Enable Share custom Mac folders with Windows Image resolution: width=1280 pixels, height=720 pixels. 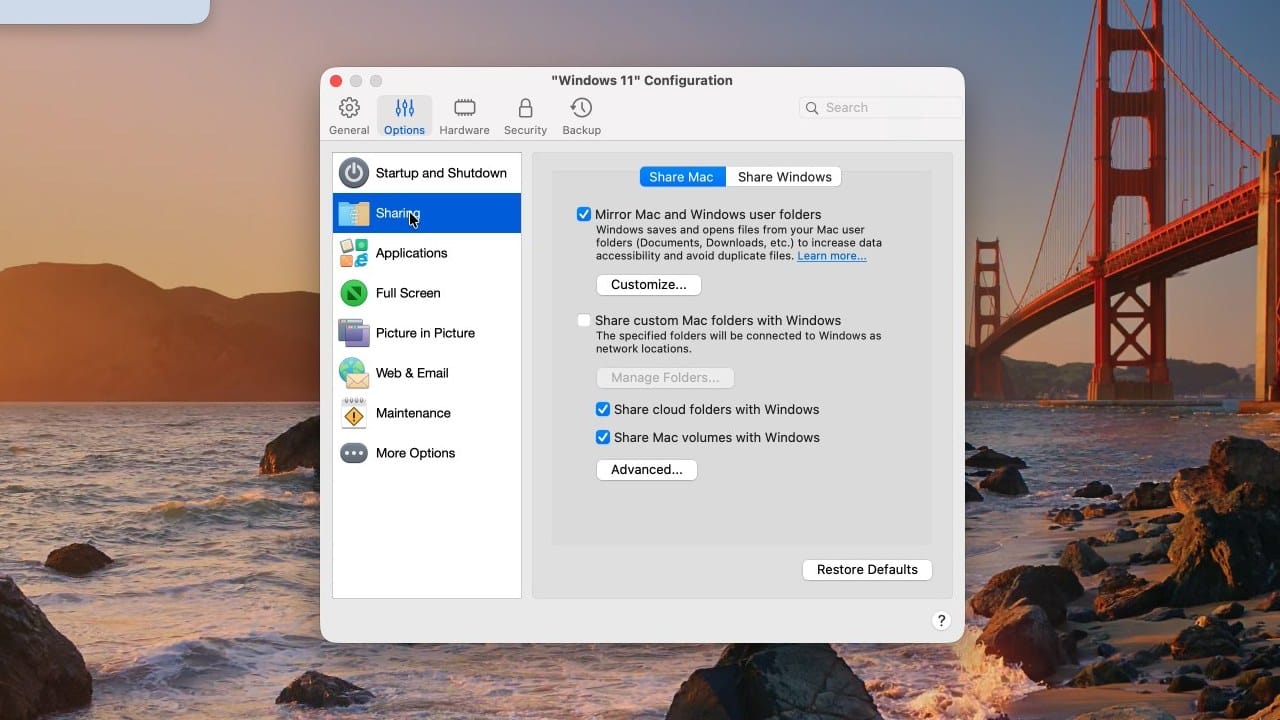point(584,321)
